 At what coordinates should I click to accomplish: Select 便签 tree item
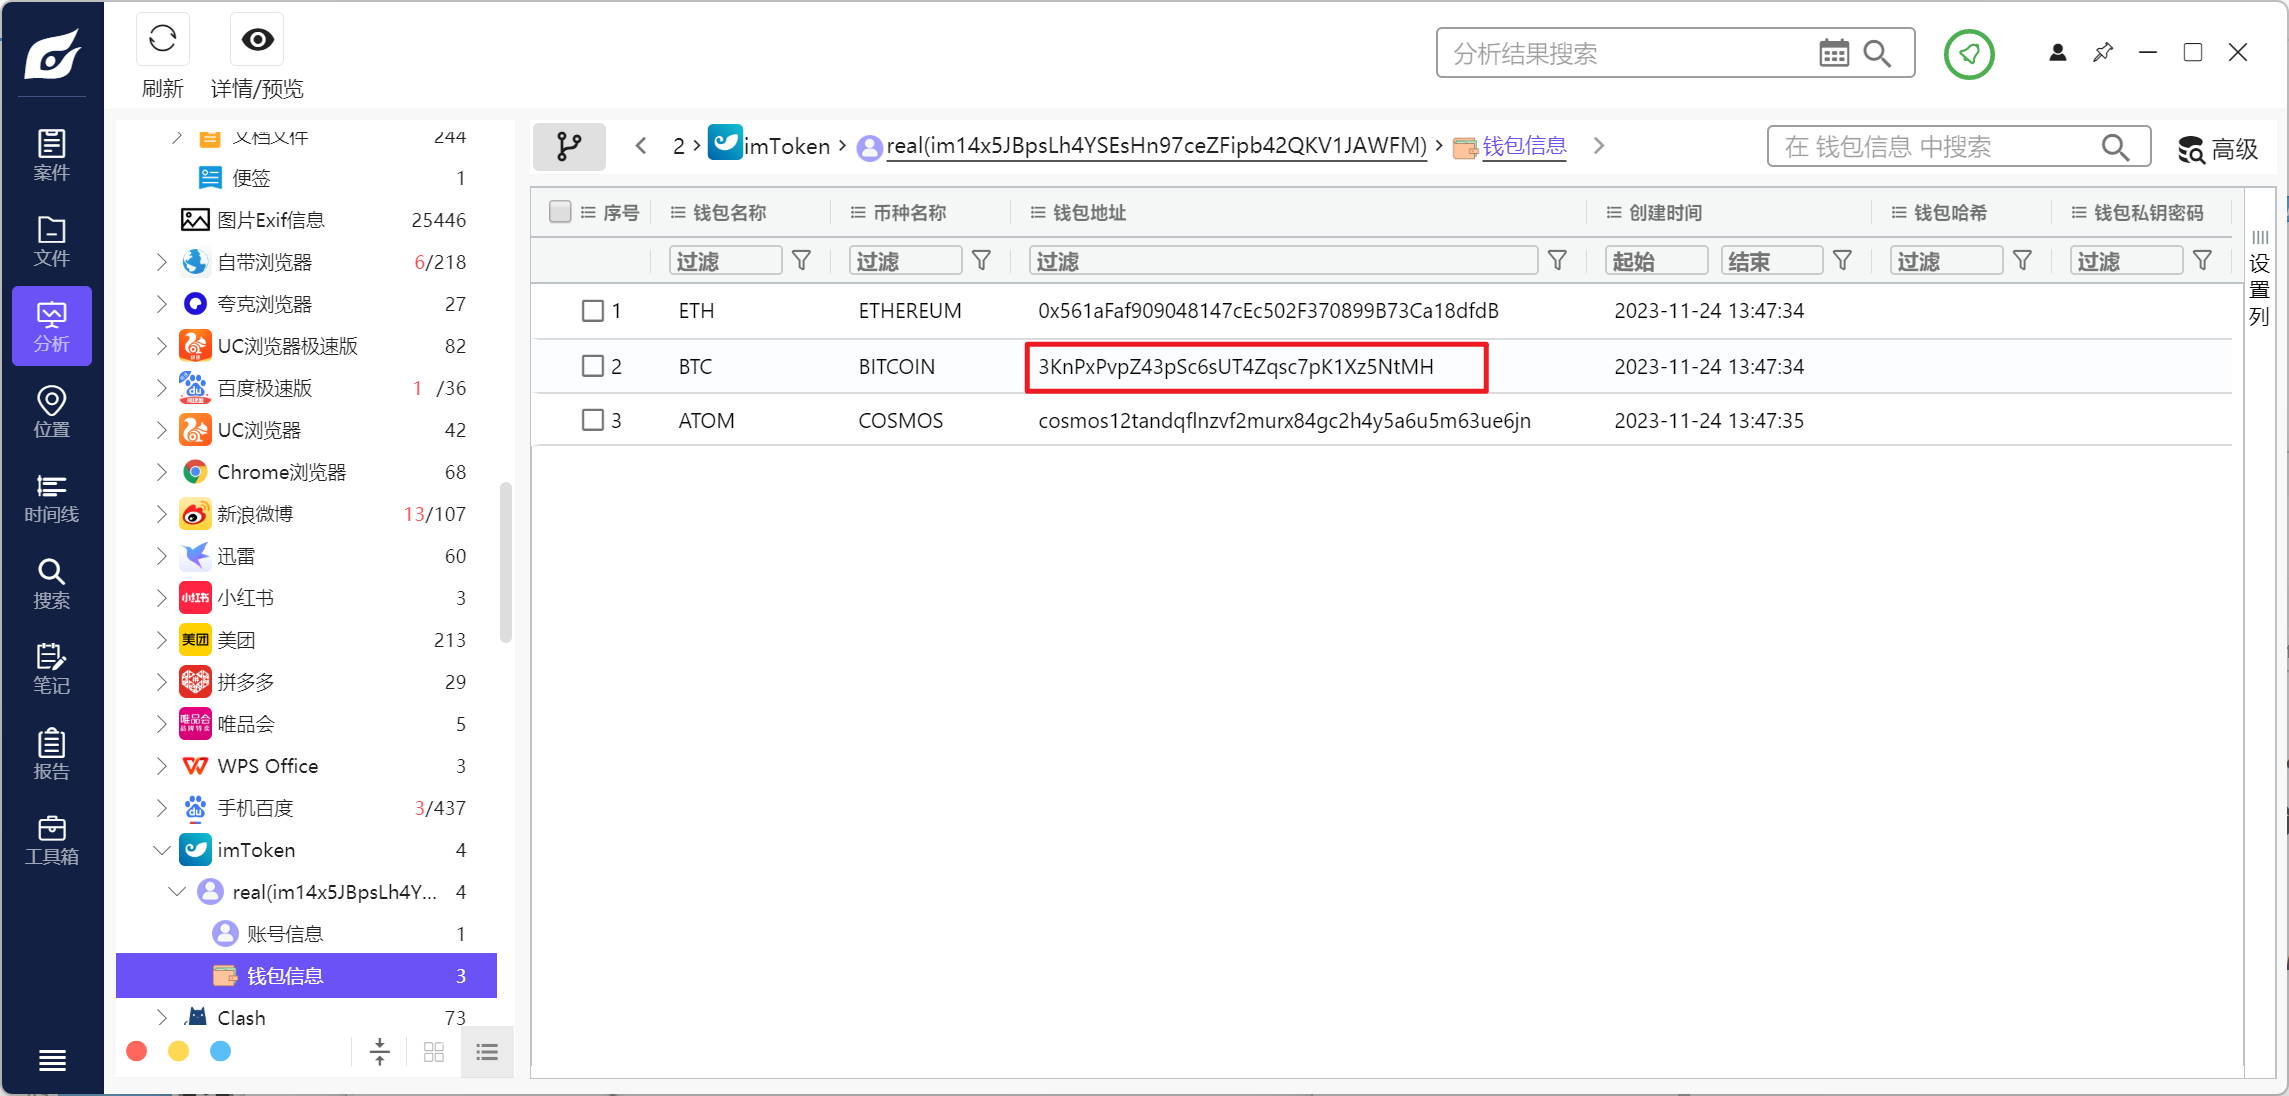click(306, 178)
